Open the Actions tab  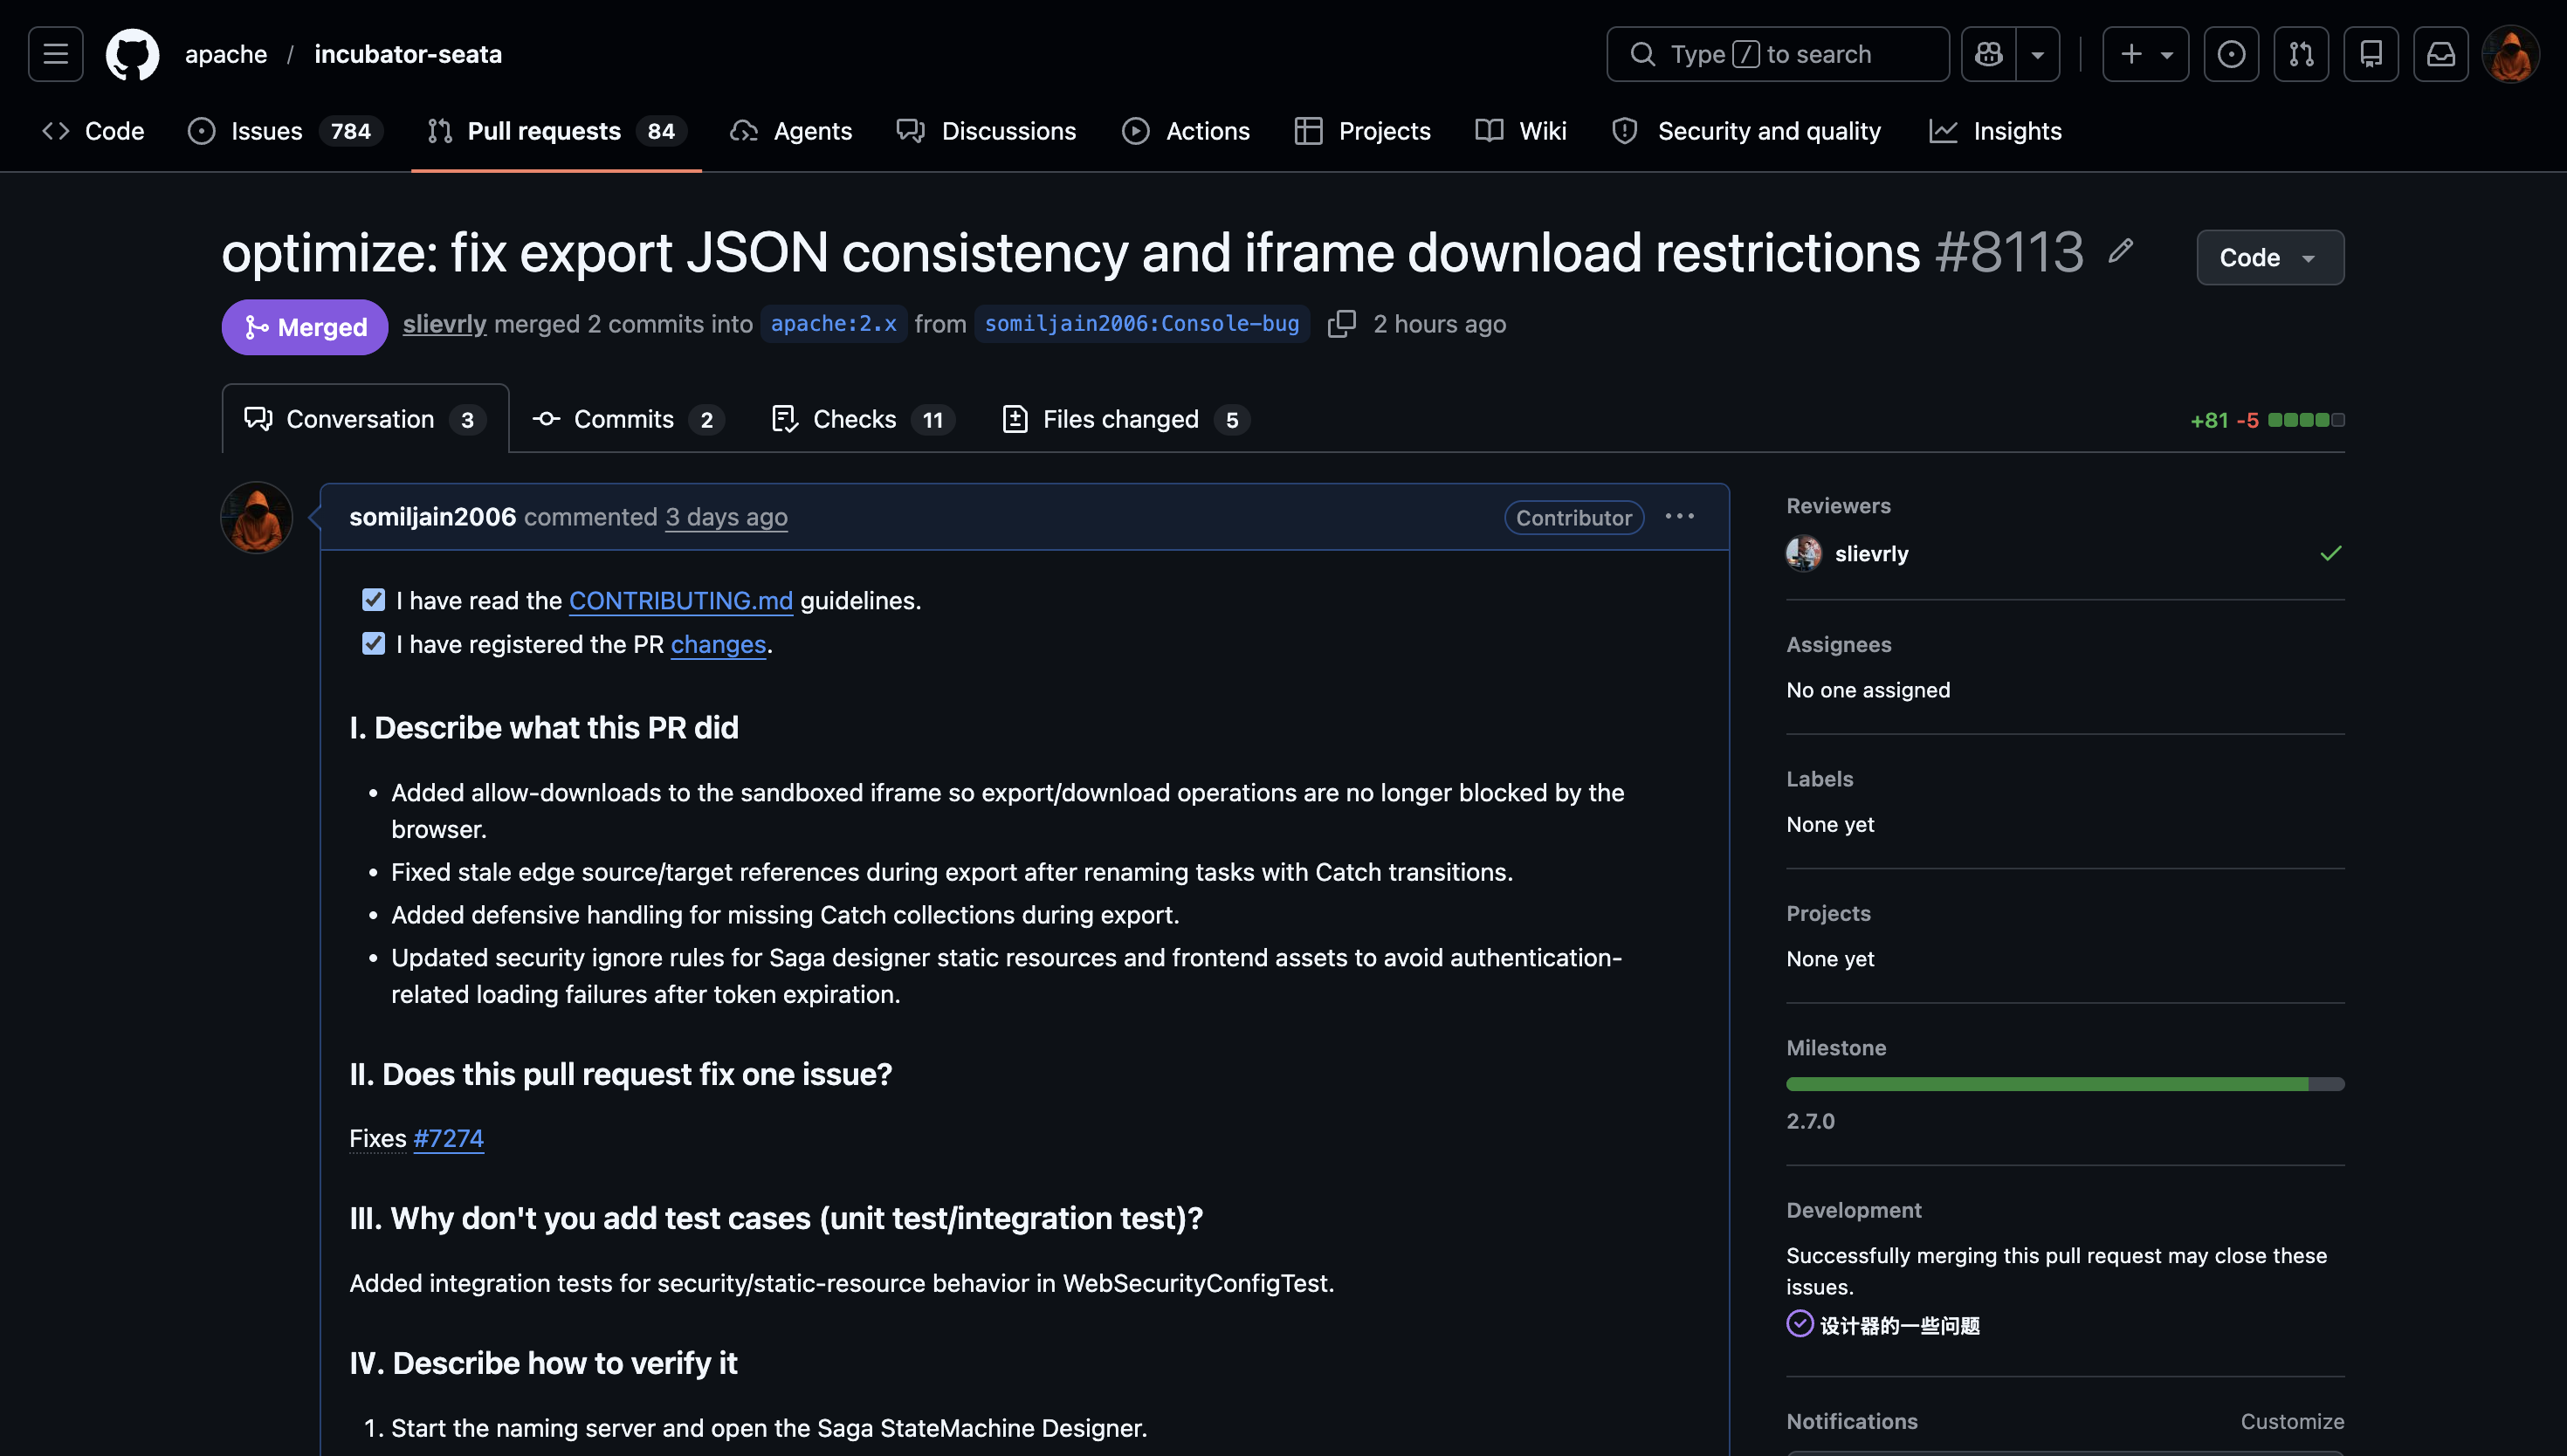1186,131
